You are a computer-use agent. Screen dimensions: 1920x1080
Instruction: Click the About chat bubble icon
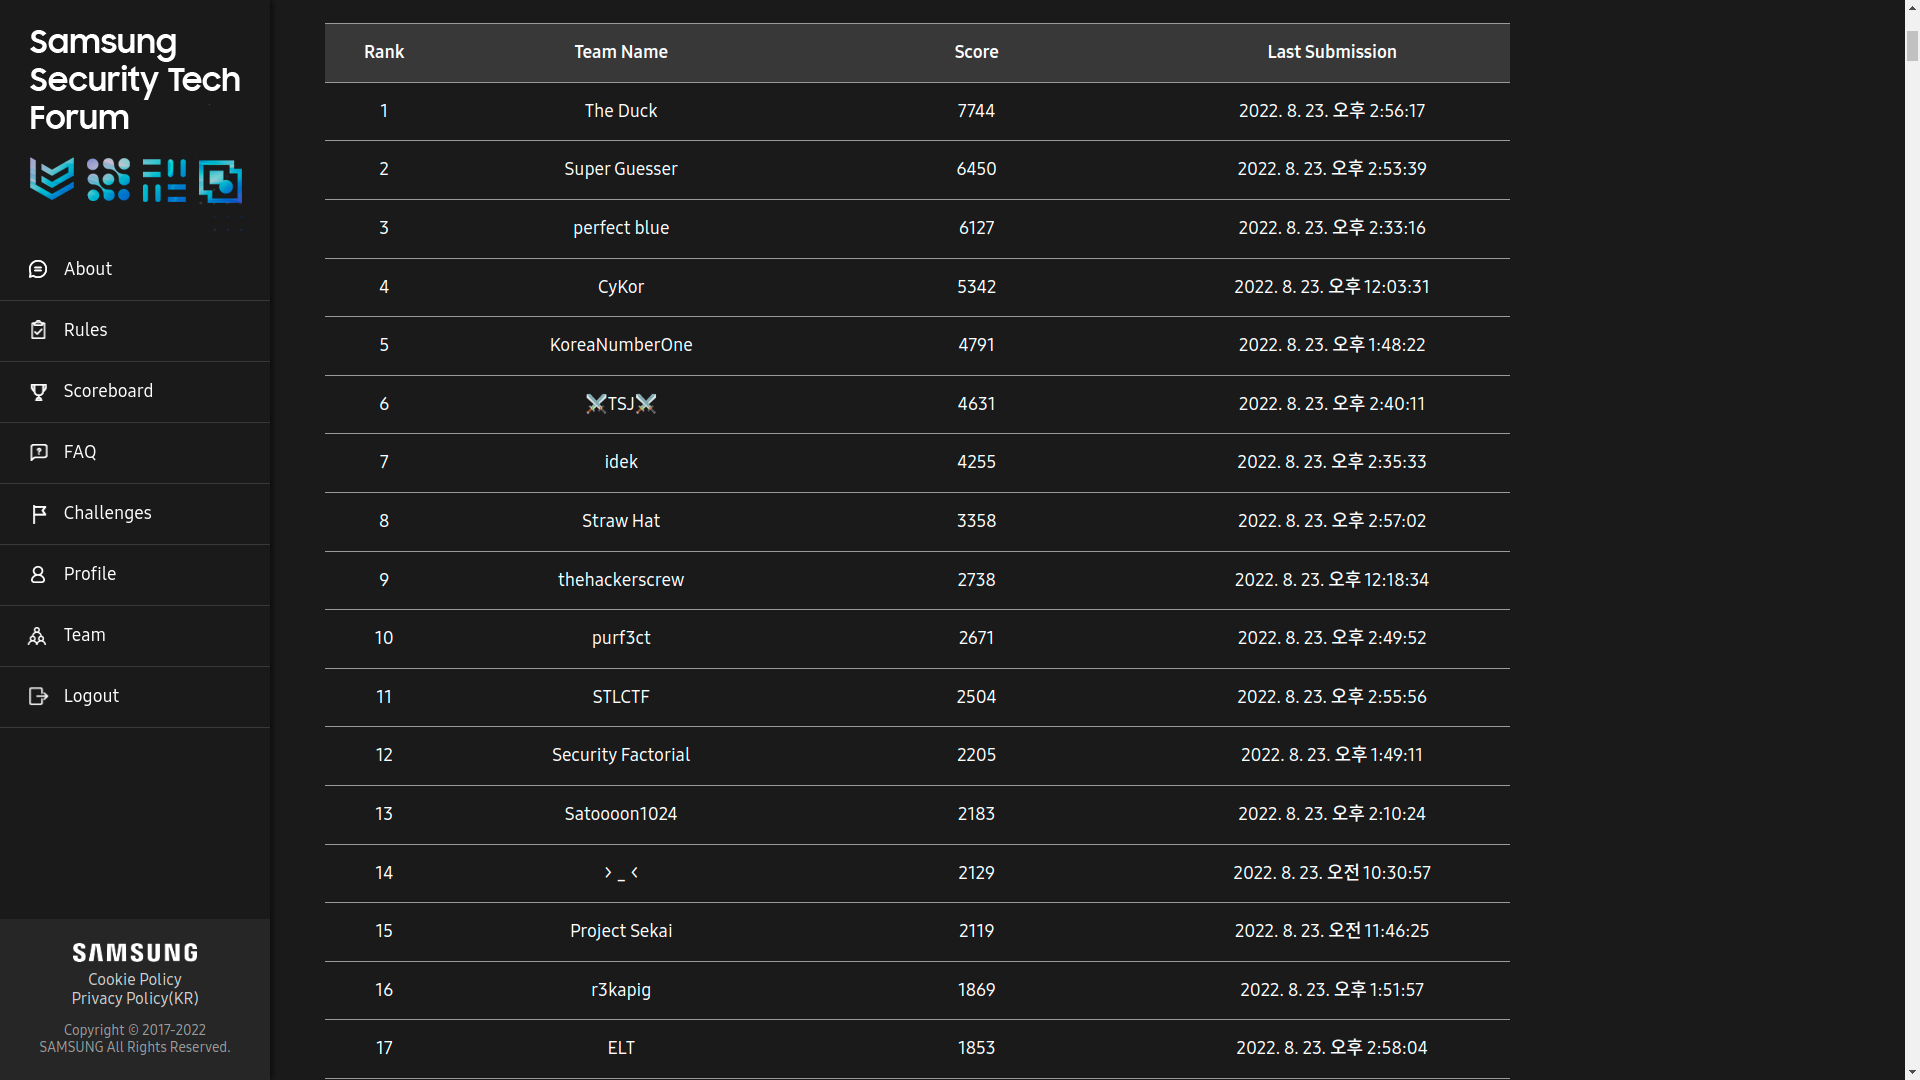(x=38, y=269)
